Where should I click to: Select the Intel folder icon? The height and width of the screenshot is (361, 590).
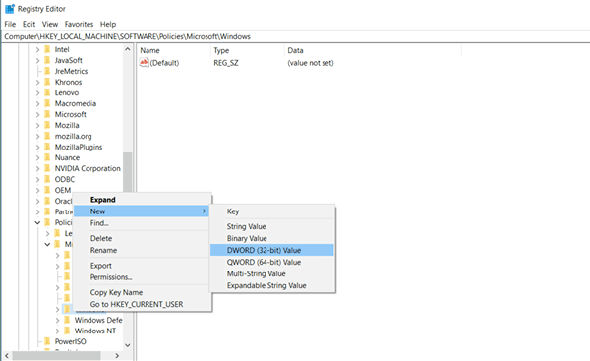(47, 49)
